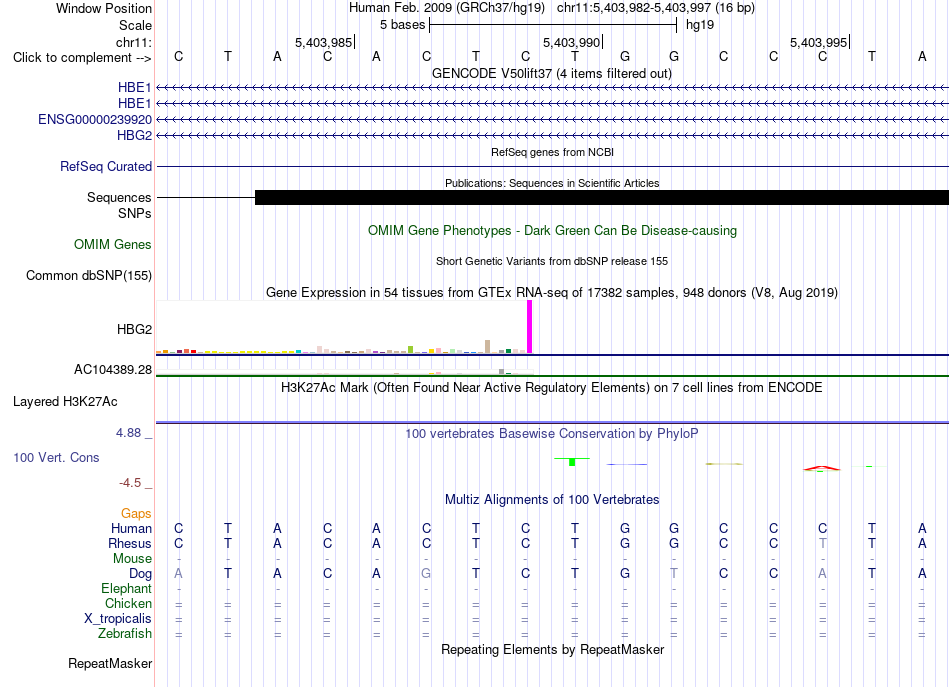Image resolution: width=950 pixels, height=687 pixels.
Task: Click the RepeatMasker track label
Action: click(110, 664)
